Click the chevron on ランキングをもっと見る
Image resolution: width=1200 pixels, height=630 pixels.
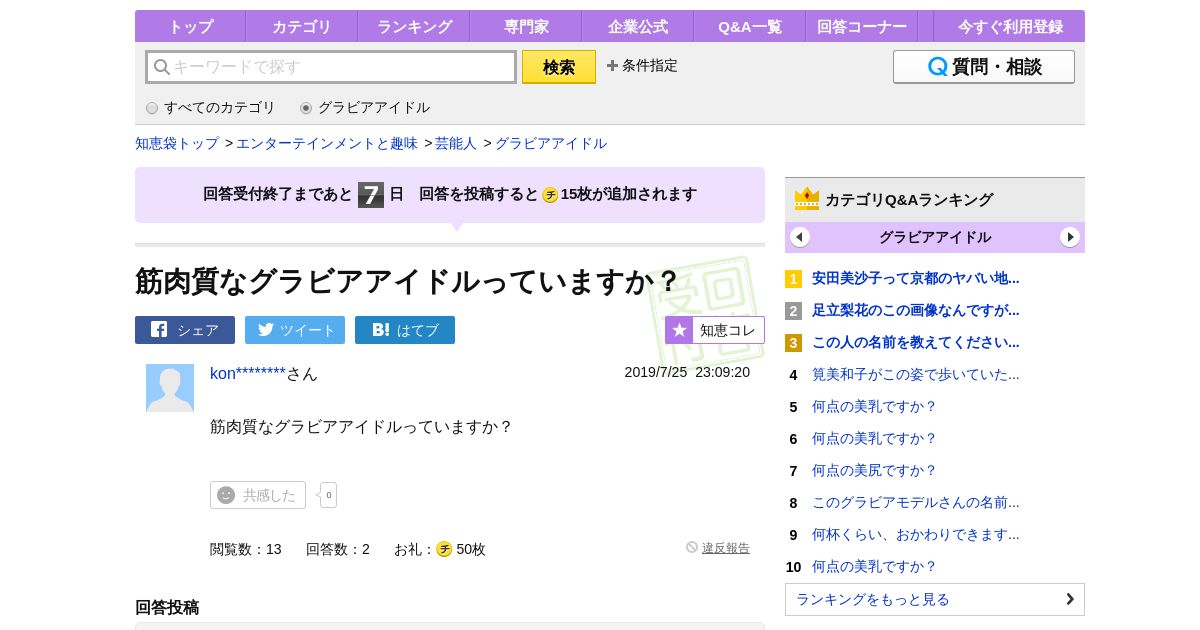point(1070,599)
